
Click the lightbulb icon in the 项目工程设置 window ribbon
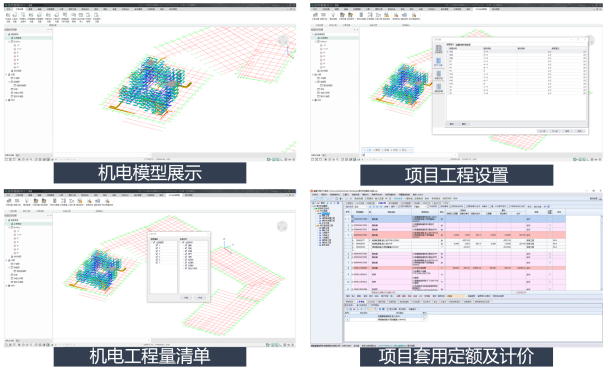click(333, 16)
